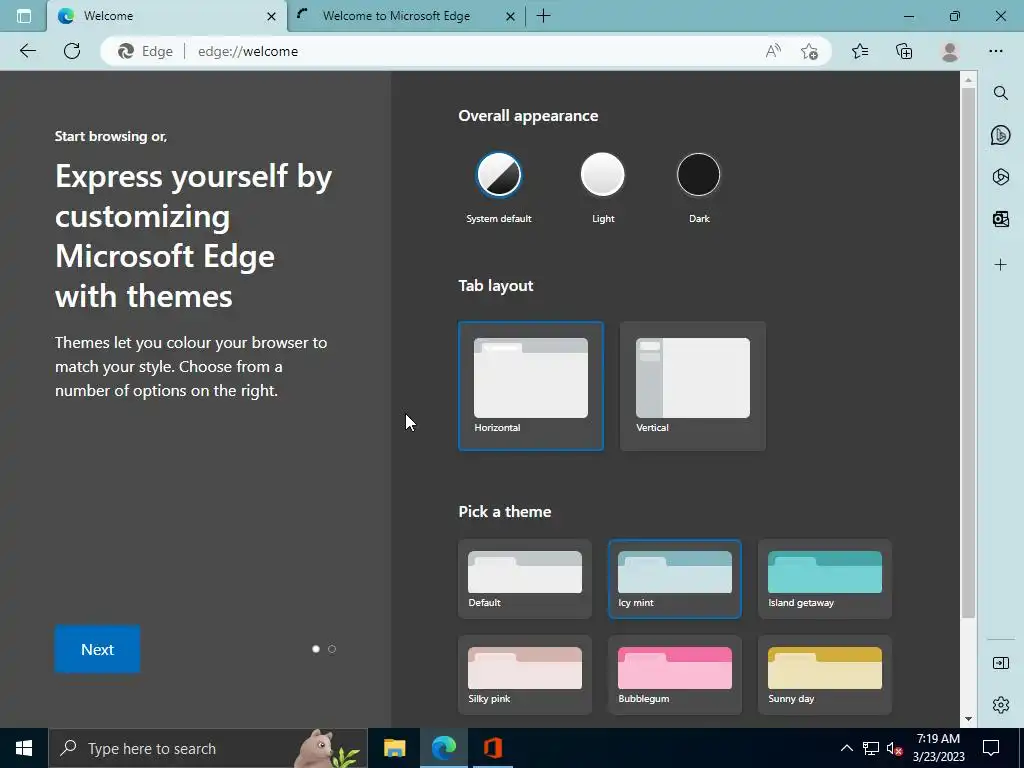Add a sidebar app with plus
The width and height of the screenshot is (1024, 768).
pyautogui.click(x=1000, y=264)
